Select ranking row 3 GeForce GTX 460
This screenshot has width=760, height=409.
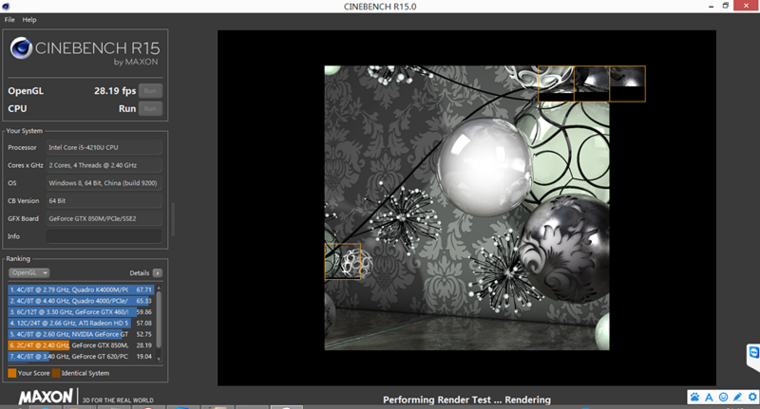click(x=81, y=312)
